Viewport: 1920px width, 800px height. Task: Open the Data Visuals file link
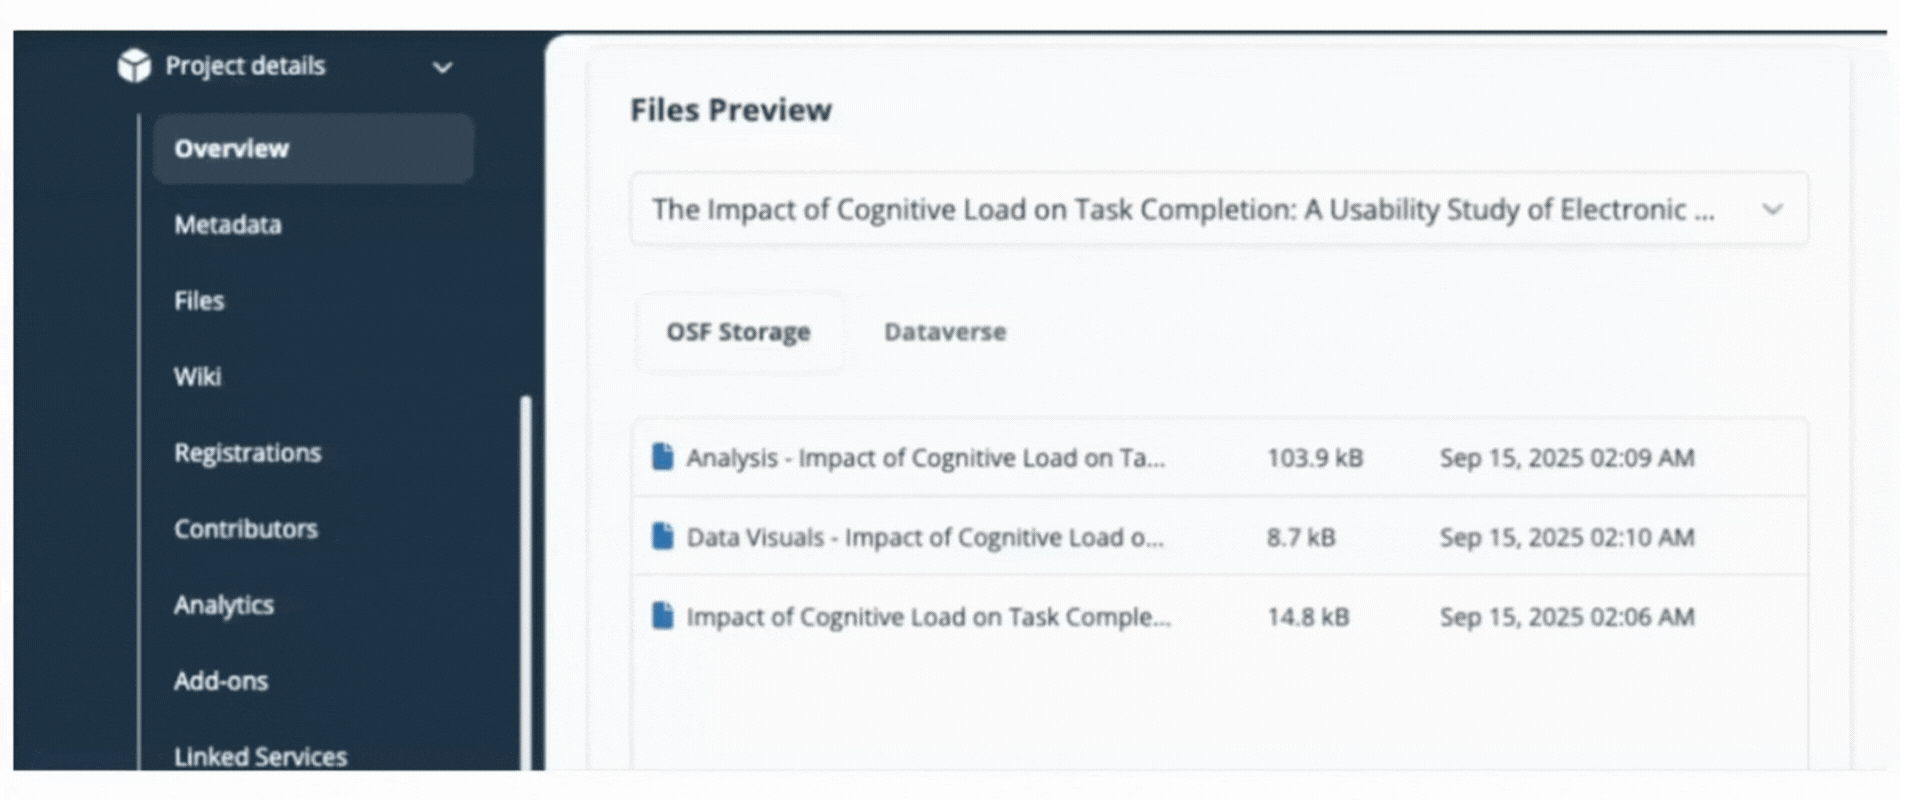(924, 538)
